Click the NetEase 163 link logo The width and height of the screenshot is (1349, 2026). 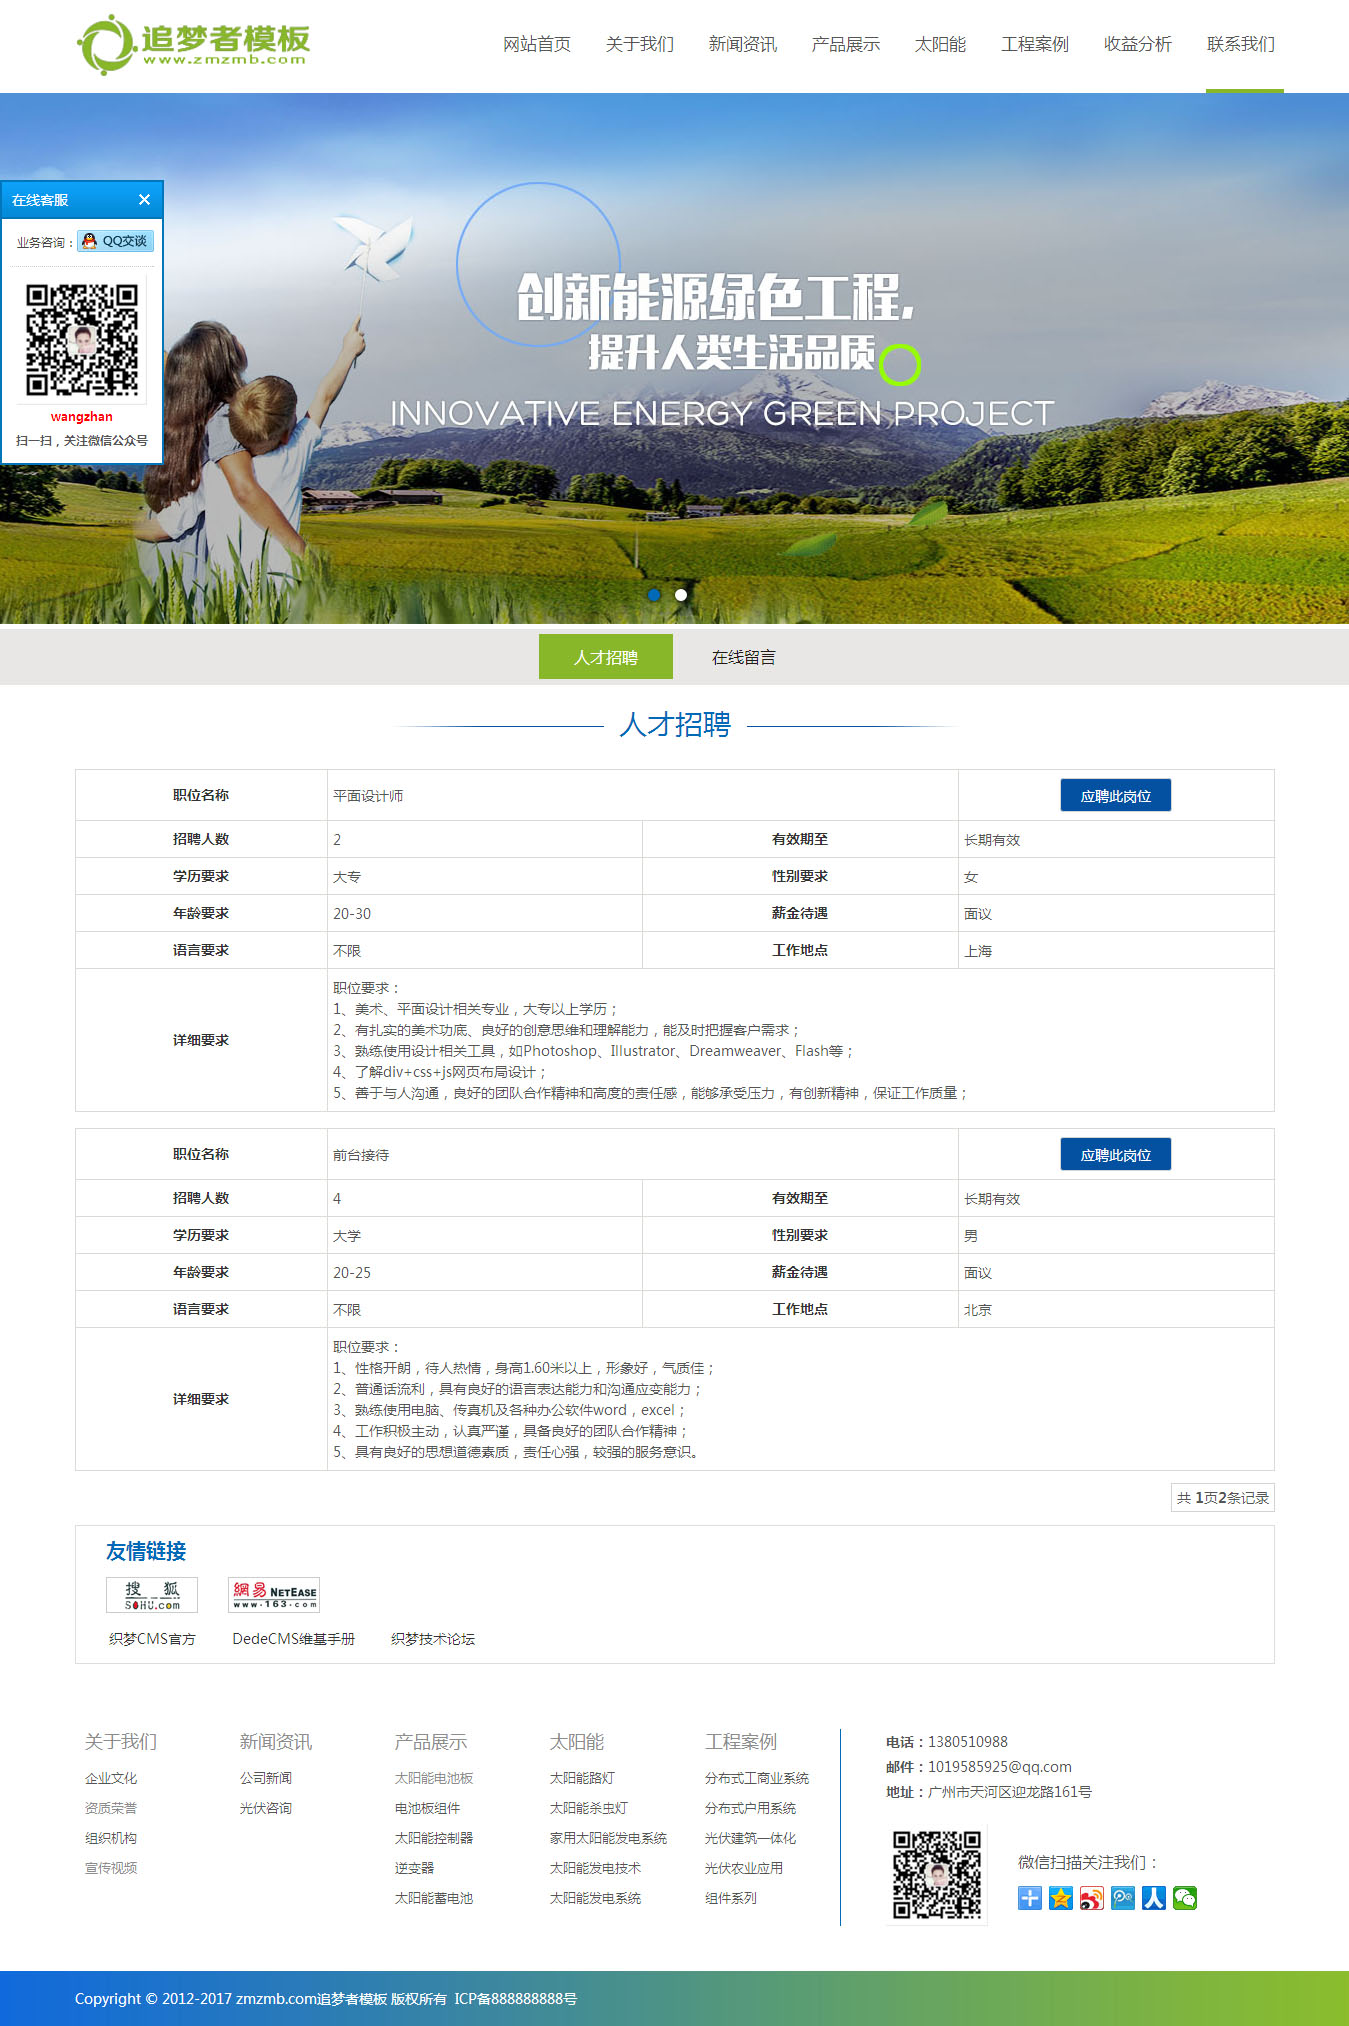click(x=274, y=1595)
